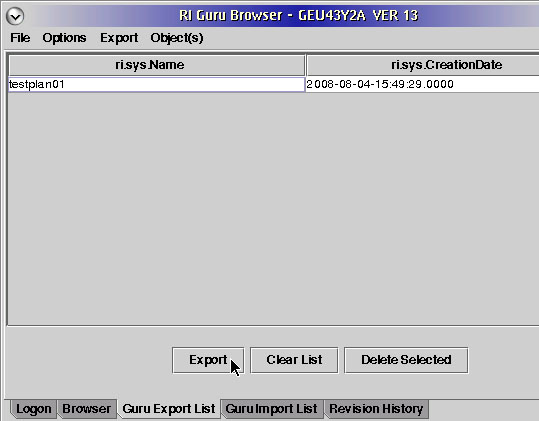
Task: Select the 2008-08-04 creation date cell
Action: click(422, 85)
